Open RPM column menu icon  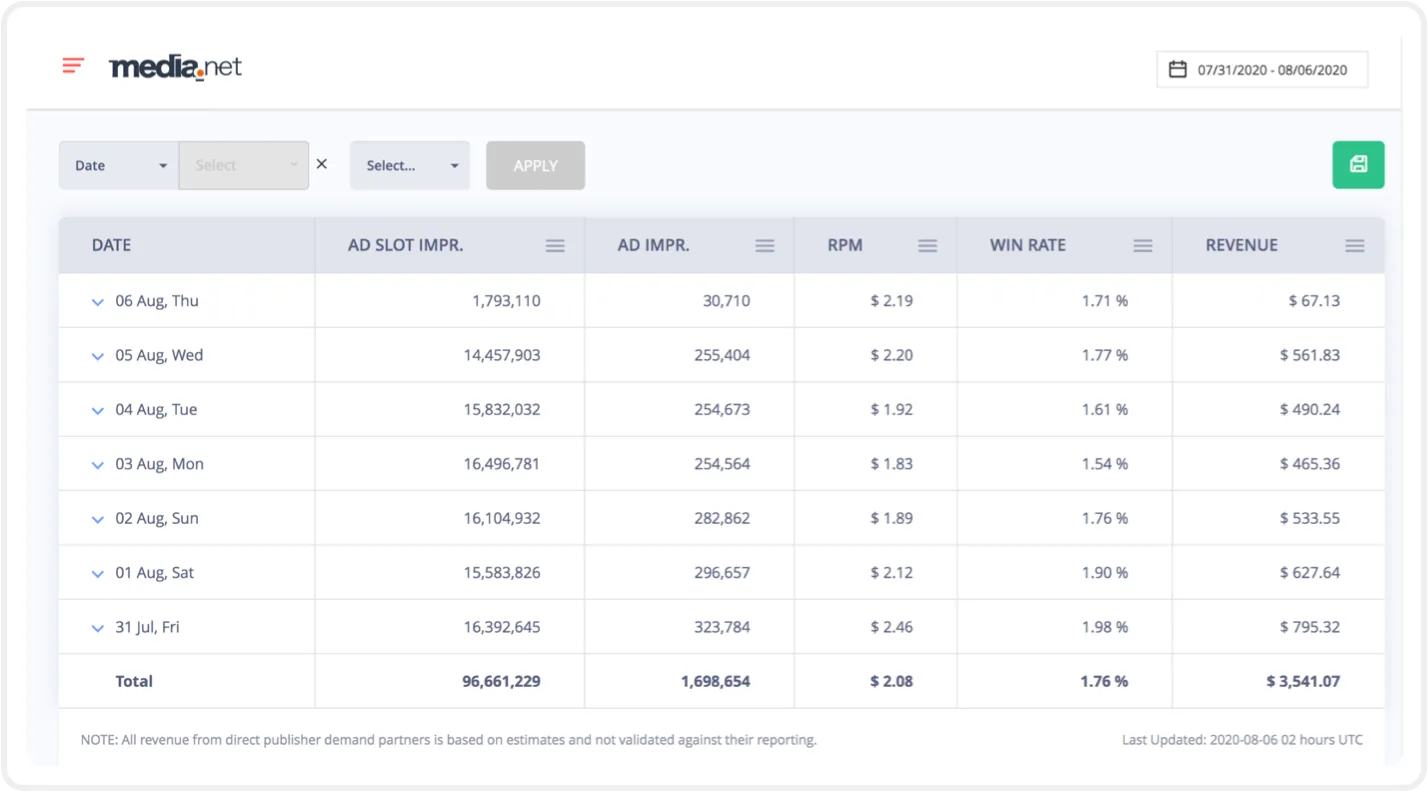(928, 246)
